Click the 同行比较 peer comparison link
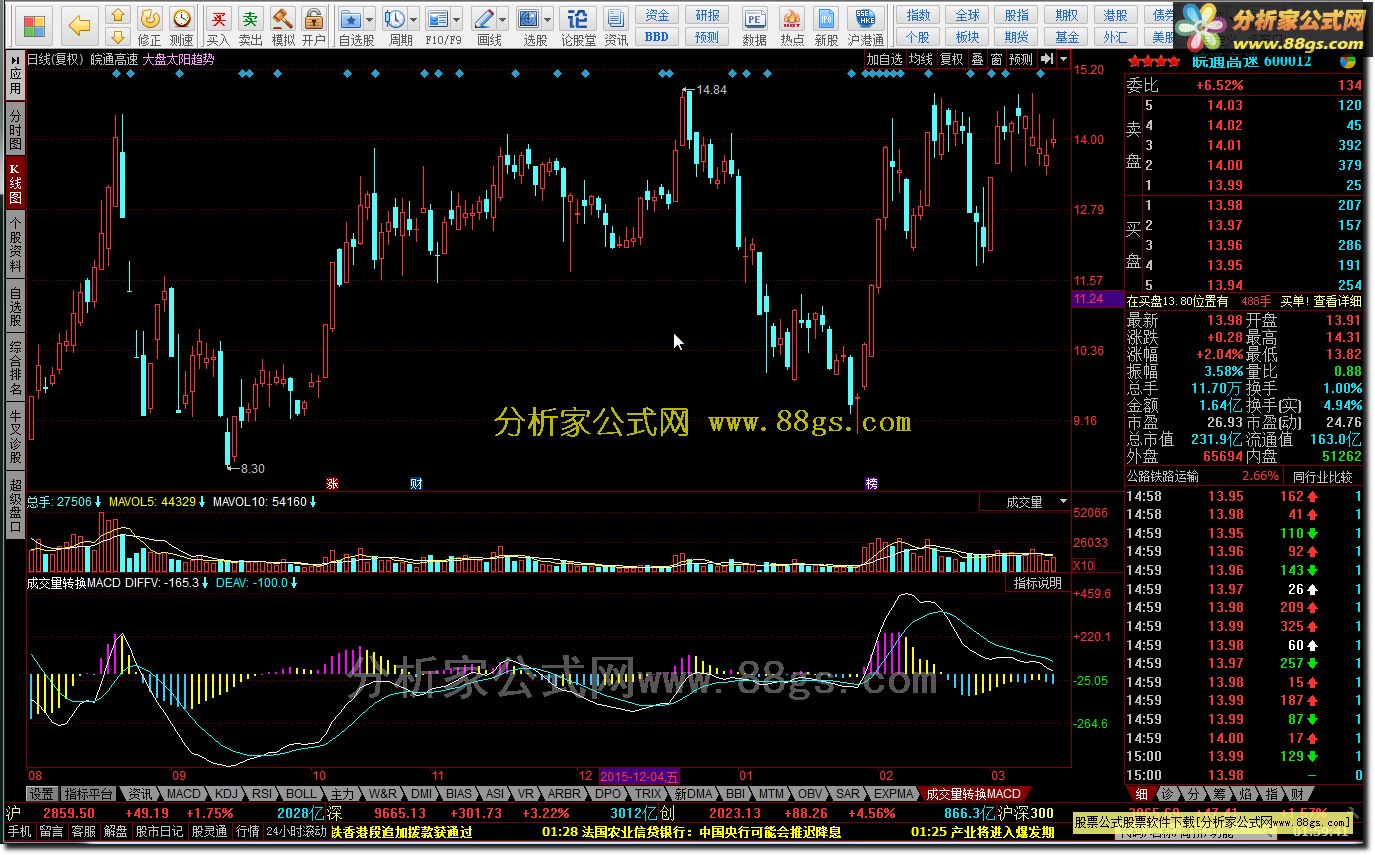Screen dimensions: 1375x855 coord(1322,477)
